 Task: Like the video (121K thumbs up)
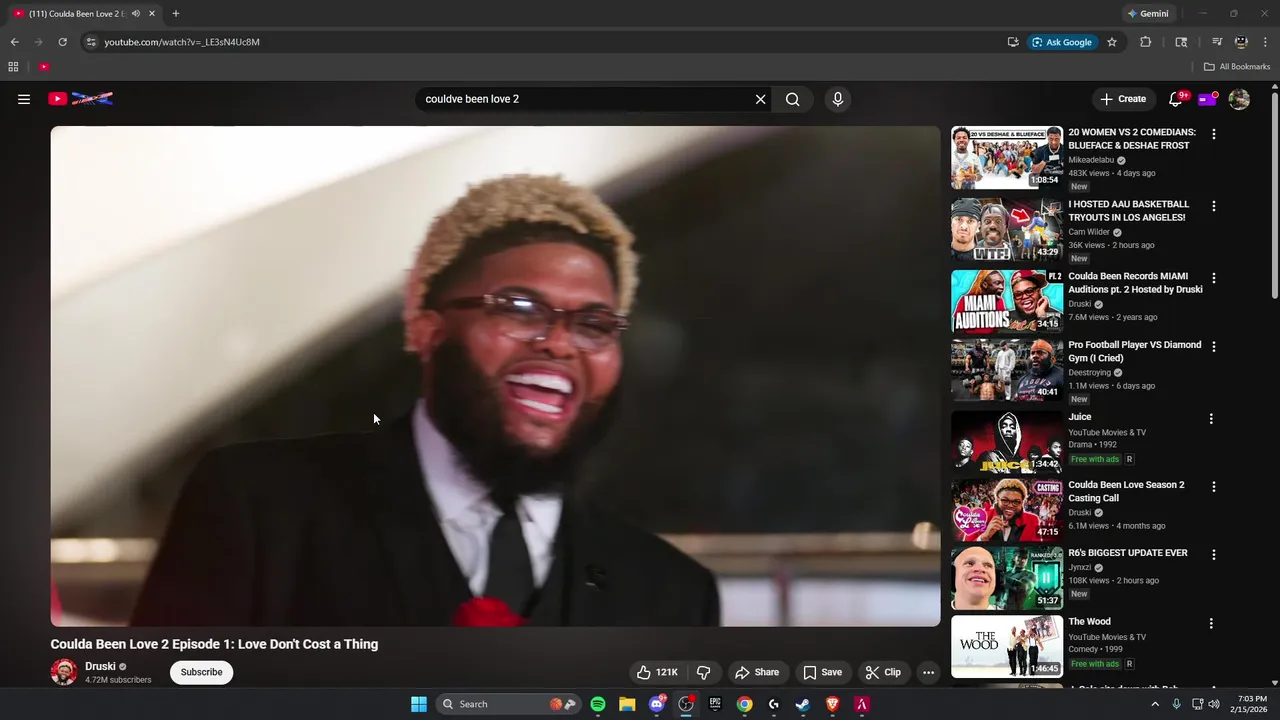click(657, 672)
